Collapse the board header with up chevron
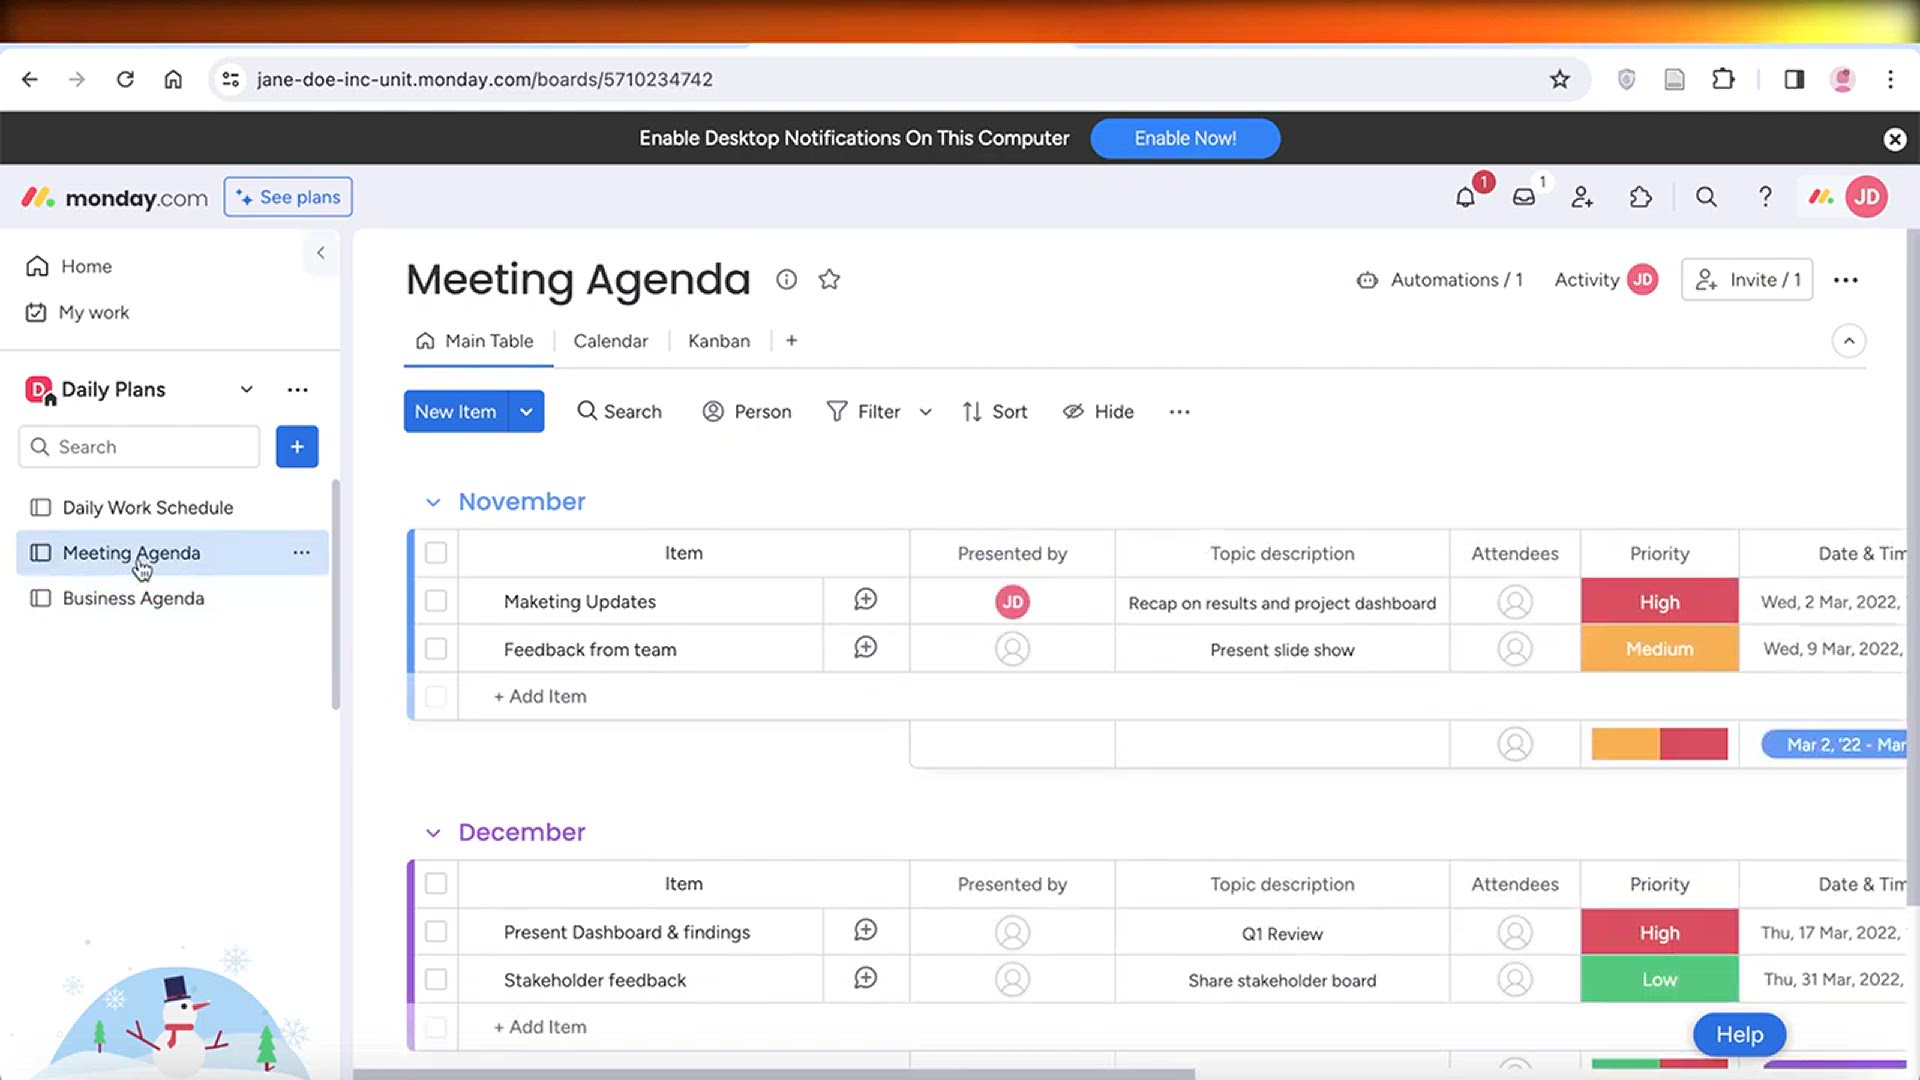 (1849, 341)
